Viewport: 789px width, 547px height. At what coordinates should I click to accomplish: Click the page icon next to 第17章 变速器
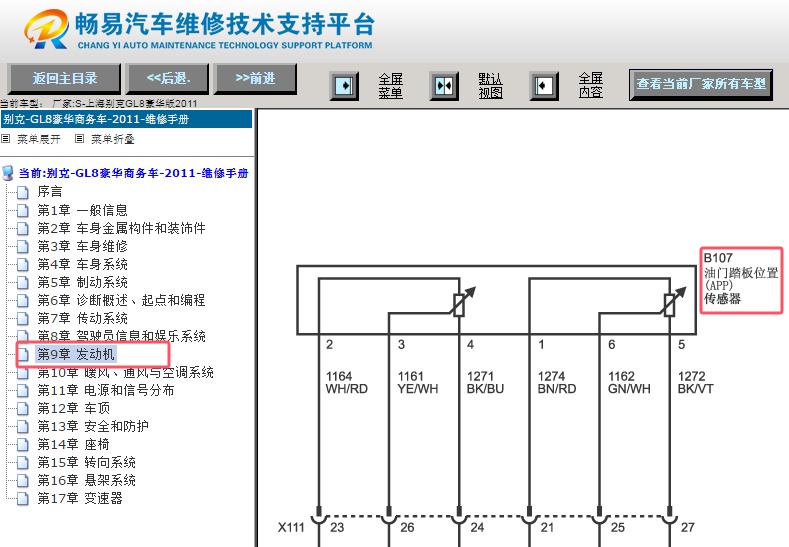click(x=23, y=499)
